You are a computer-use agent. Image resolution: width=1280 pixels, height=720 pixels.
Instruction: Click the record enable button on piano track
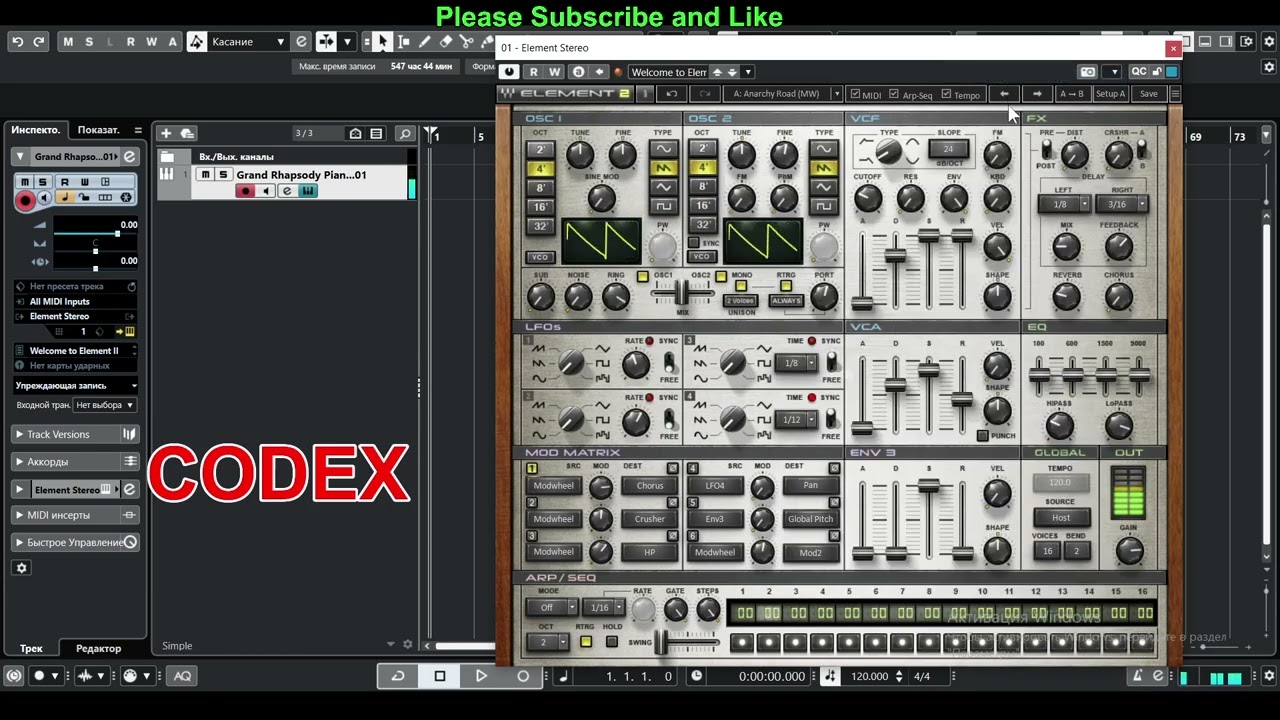tap(245, 191)
